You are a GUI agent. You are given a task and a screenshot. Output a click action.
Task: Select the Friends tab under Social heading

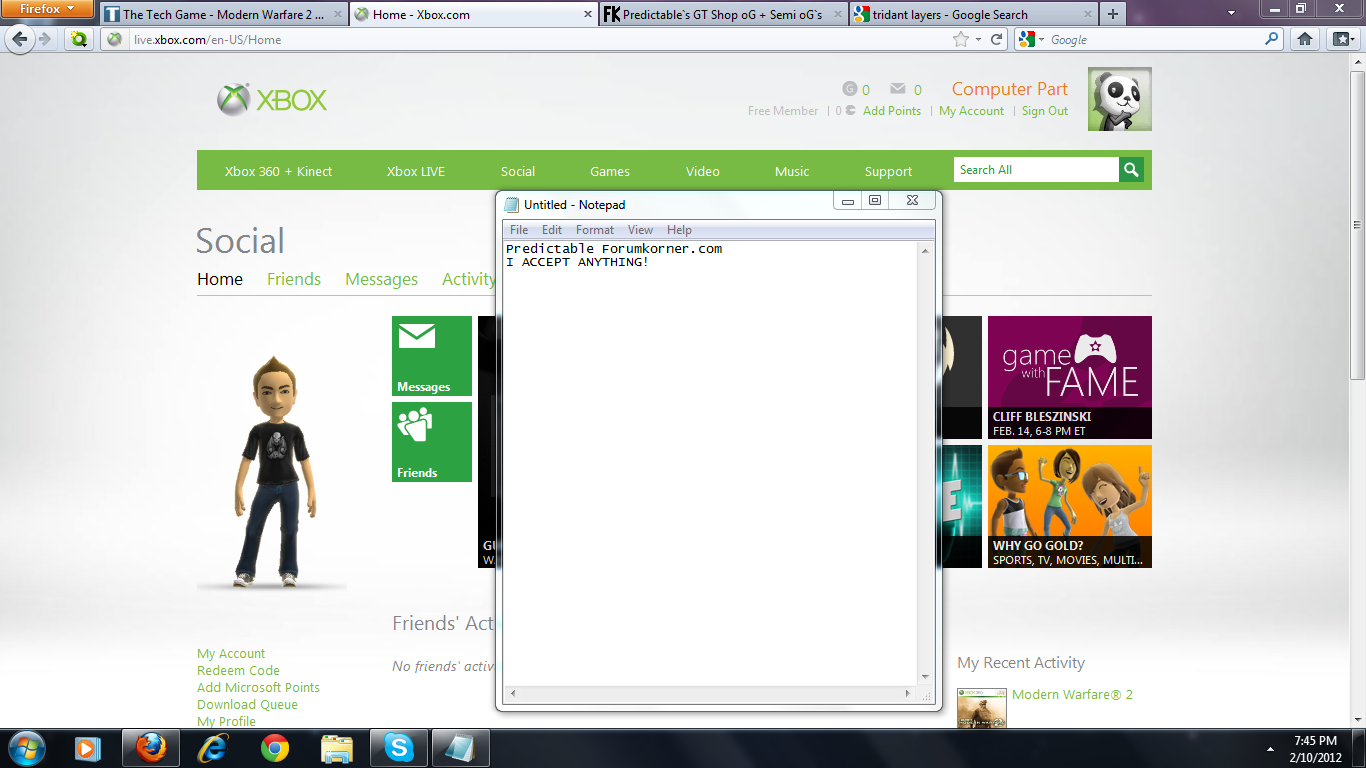click(294, 279)
